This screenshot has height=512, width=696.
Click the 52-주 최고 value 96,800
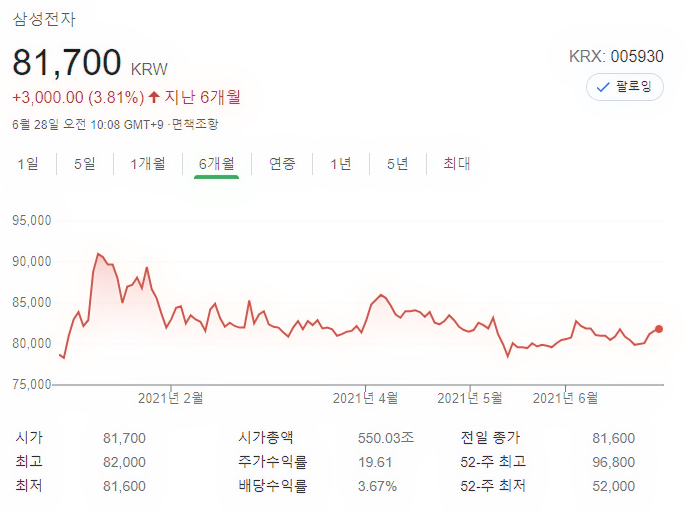click(614, 462)
